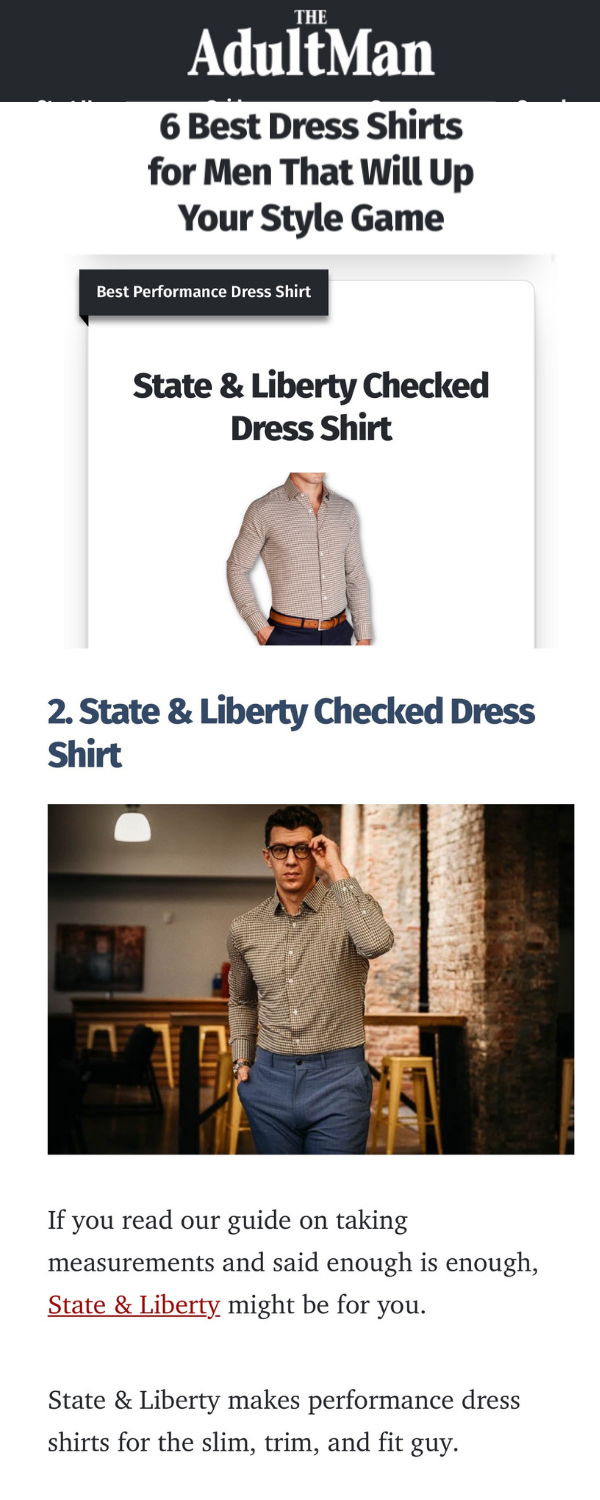600x1500 pixels.
Task: Click the dark header bar beside the logo
Action: (90, 50)
